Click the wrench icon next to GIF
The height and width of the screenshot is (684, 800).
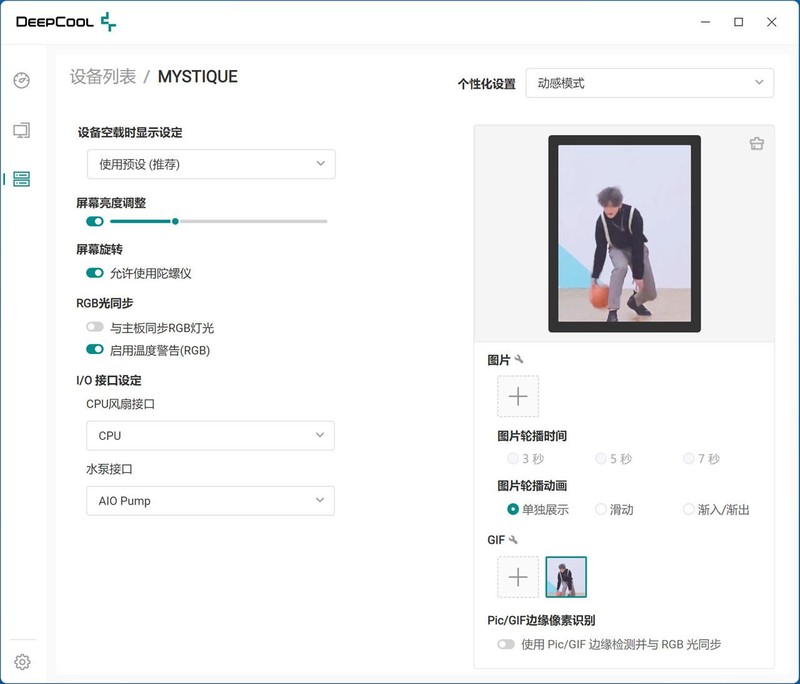point(513,542)
